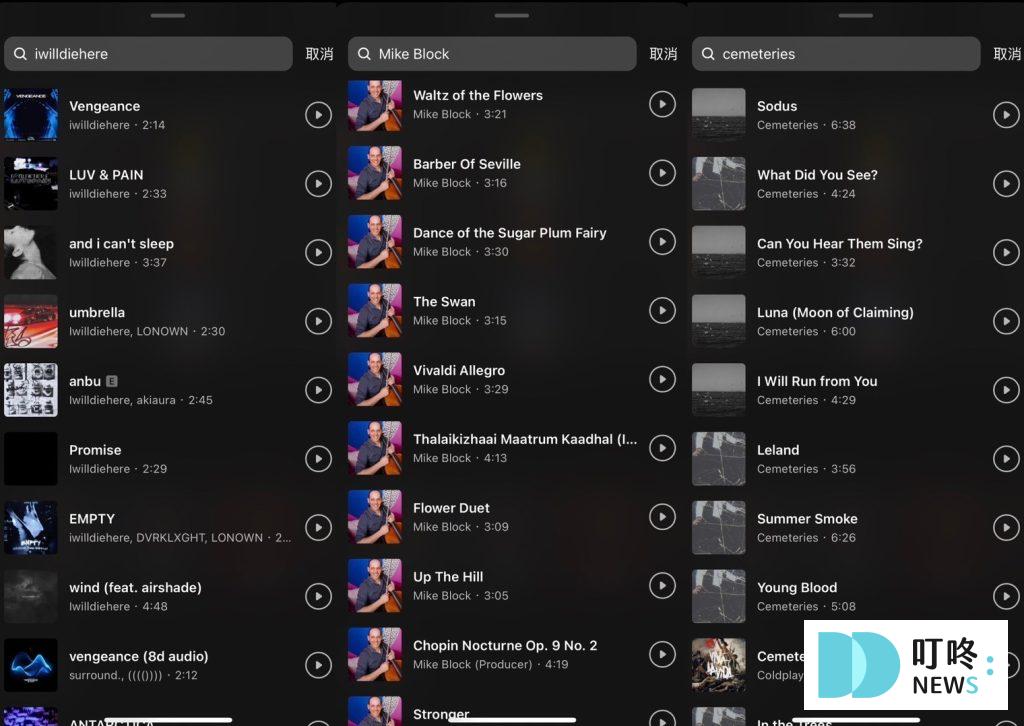Open the Vengeance album cover
This screenshot has height=726, width=1024.
pyautogui.click(x=31, y=115)
